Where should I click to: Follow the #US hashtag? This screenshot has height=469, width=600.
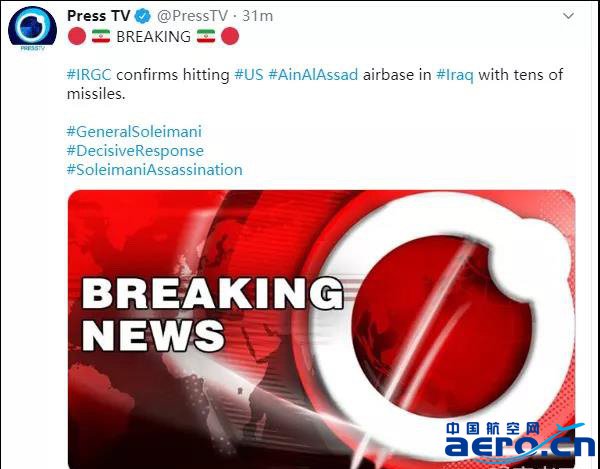click(249, 75)
